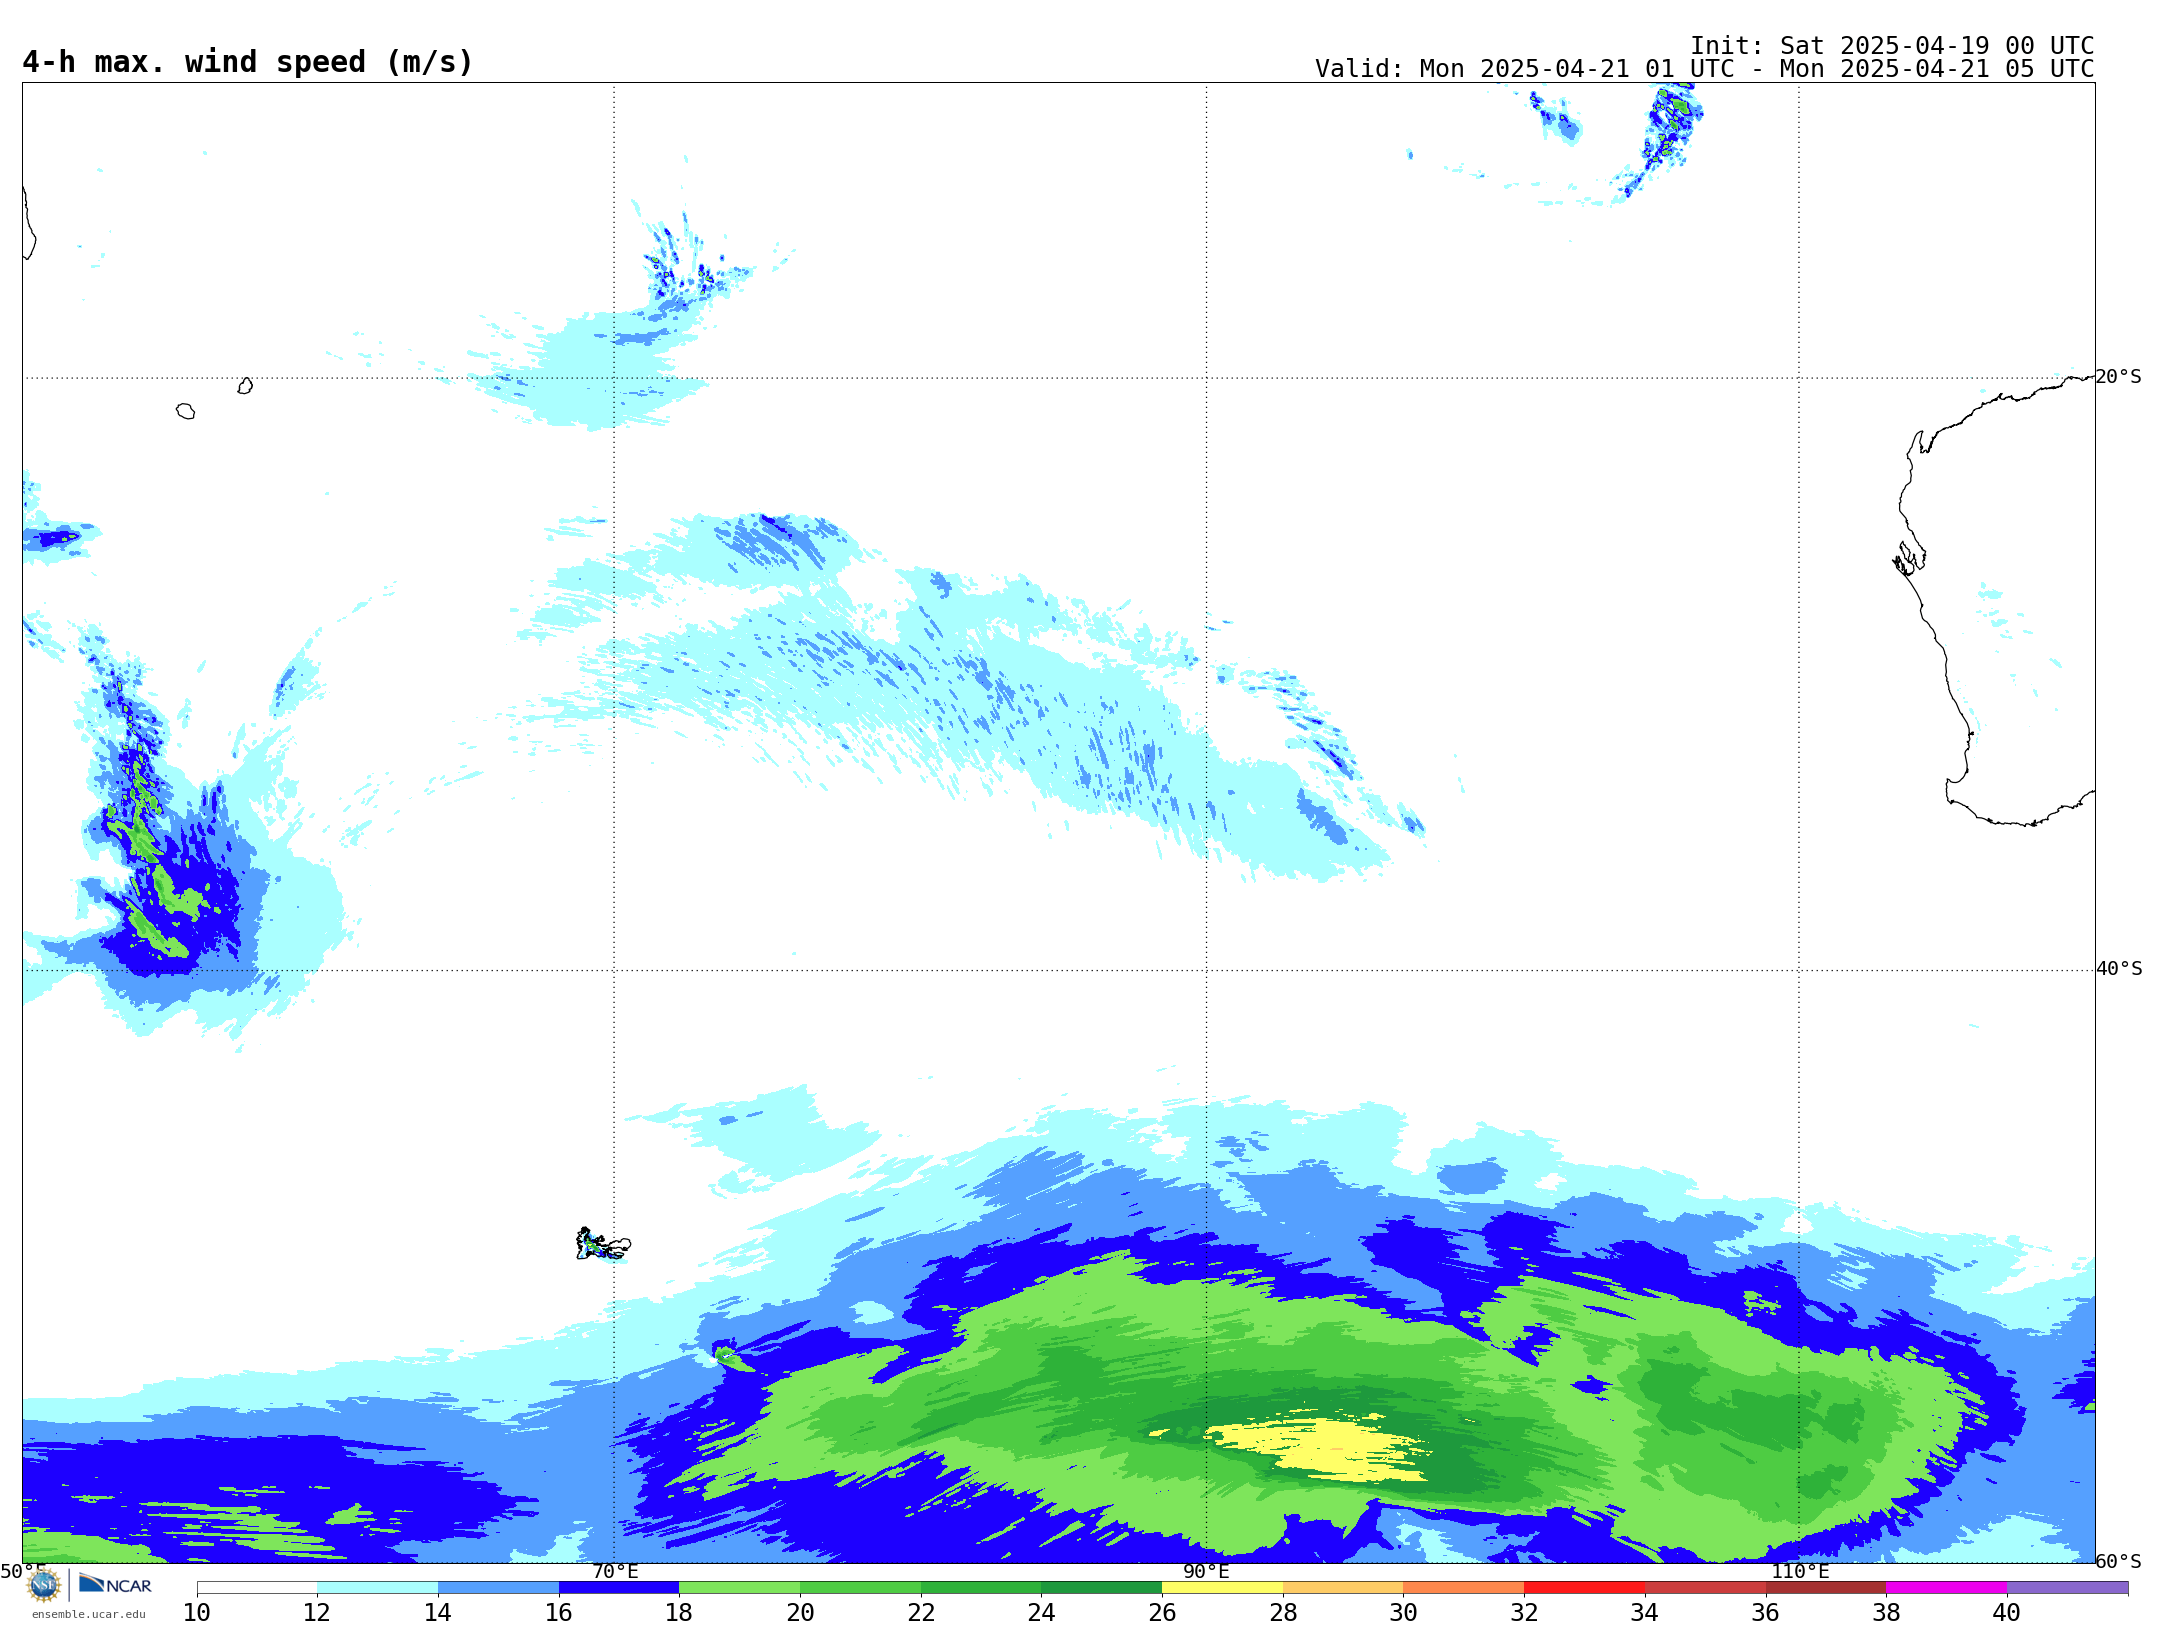Click the magenta 38-40 colorbar segment
2160x1626 pixels.
[x=1947, y=1588]
